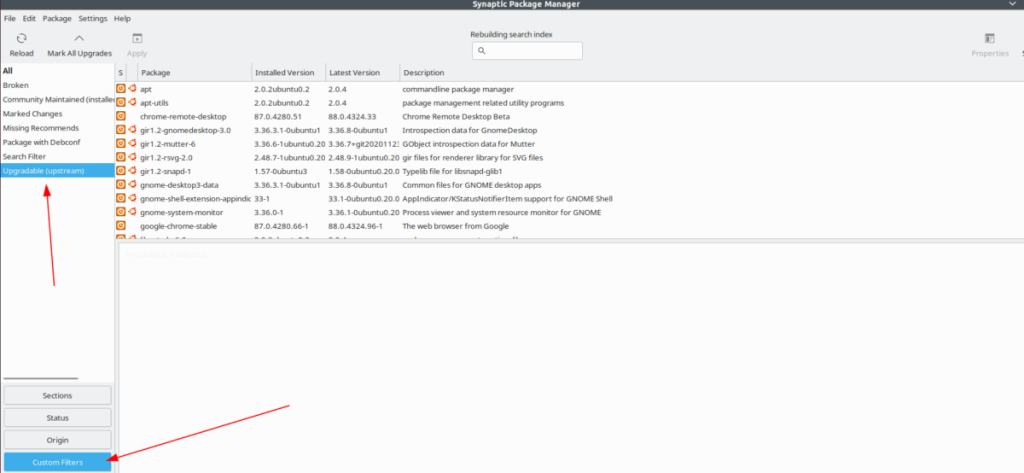Toggle the status checkbox for apt-utils

pyautogui.click(x=121, y=103)
